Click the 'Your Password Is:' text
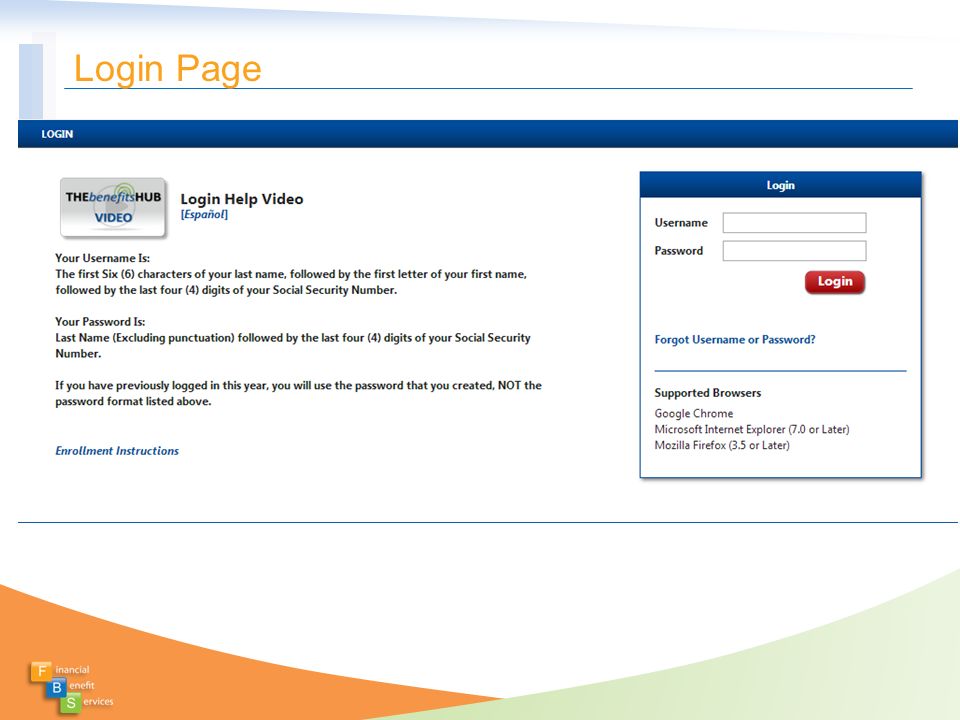Screen dimensions: 960x720 click(x=100, y=321)
